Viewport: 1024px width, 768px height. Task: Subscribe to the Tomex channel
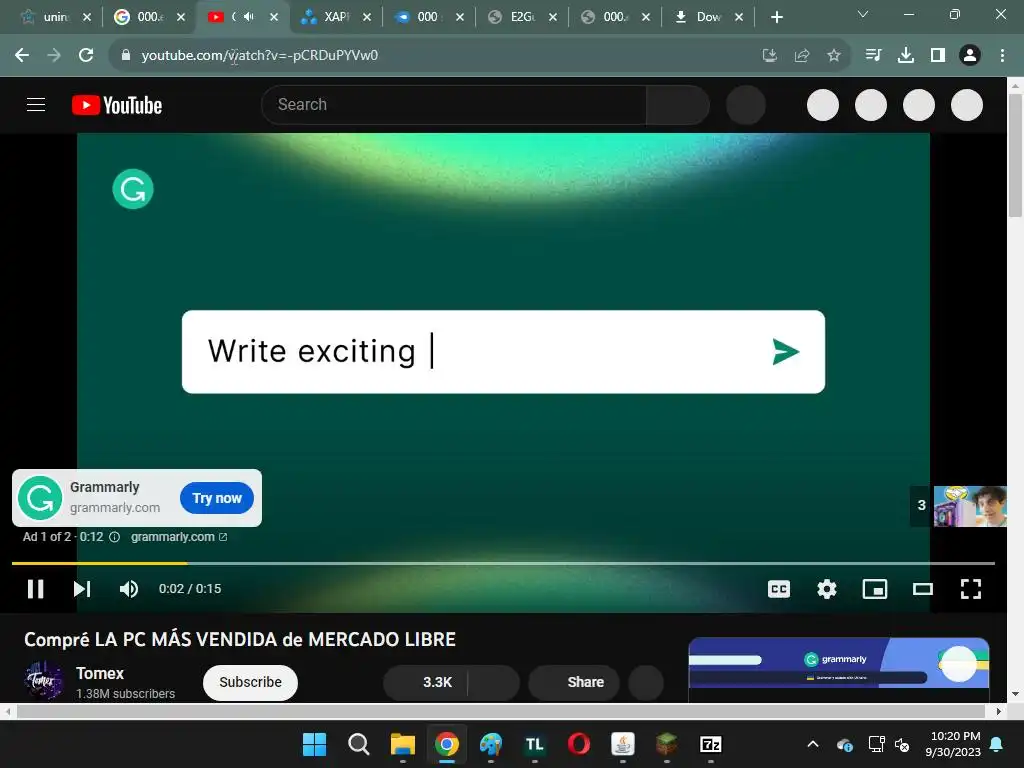click(250, 682)
